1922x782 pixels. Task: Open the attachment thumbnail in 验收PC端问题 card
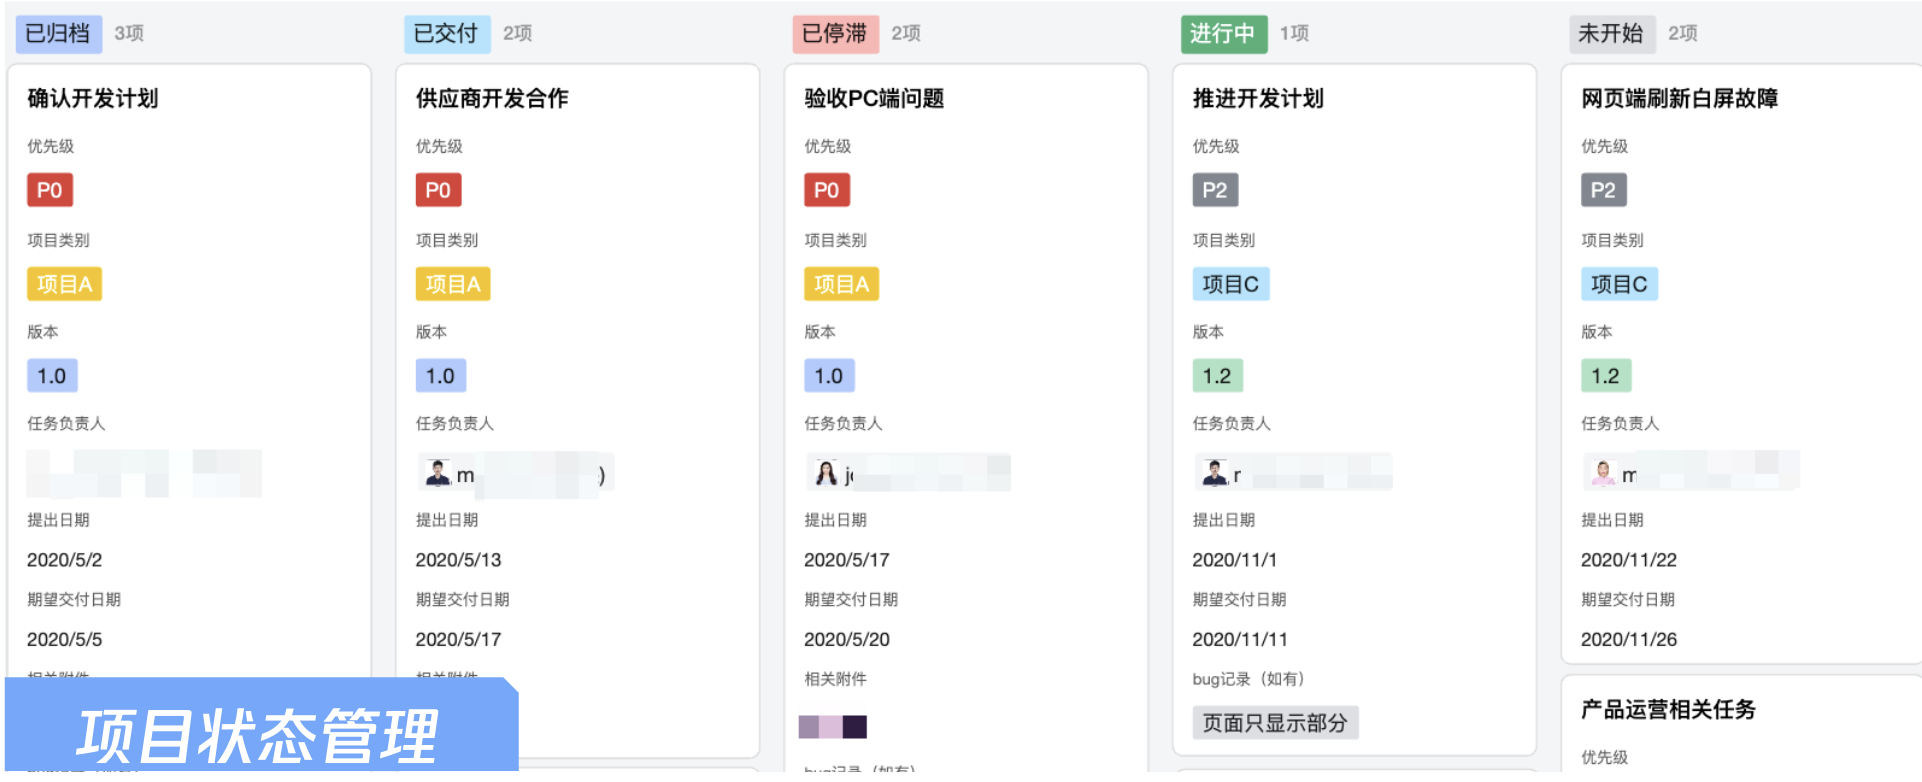tap(832, 727)
